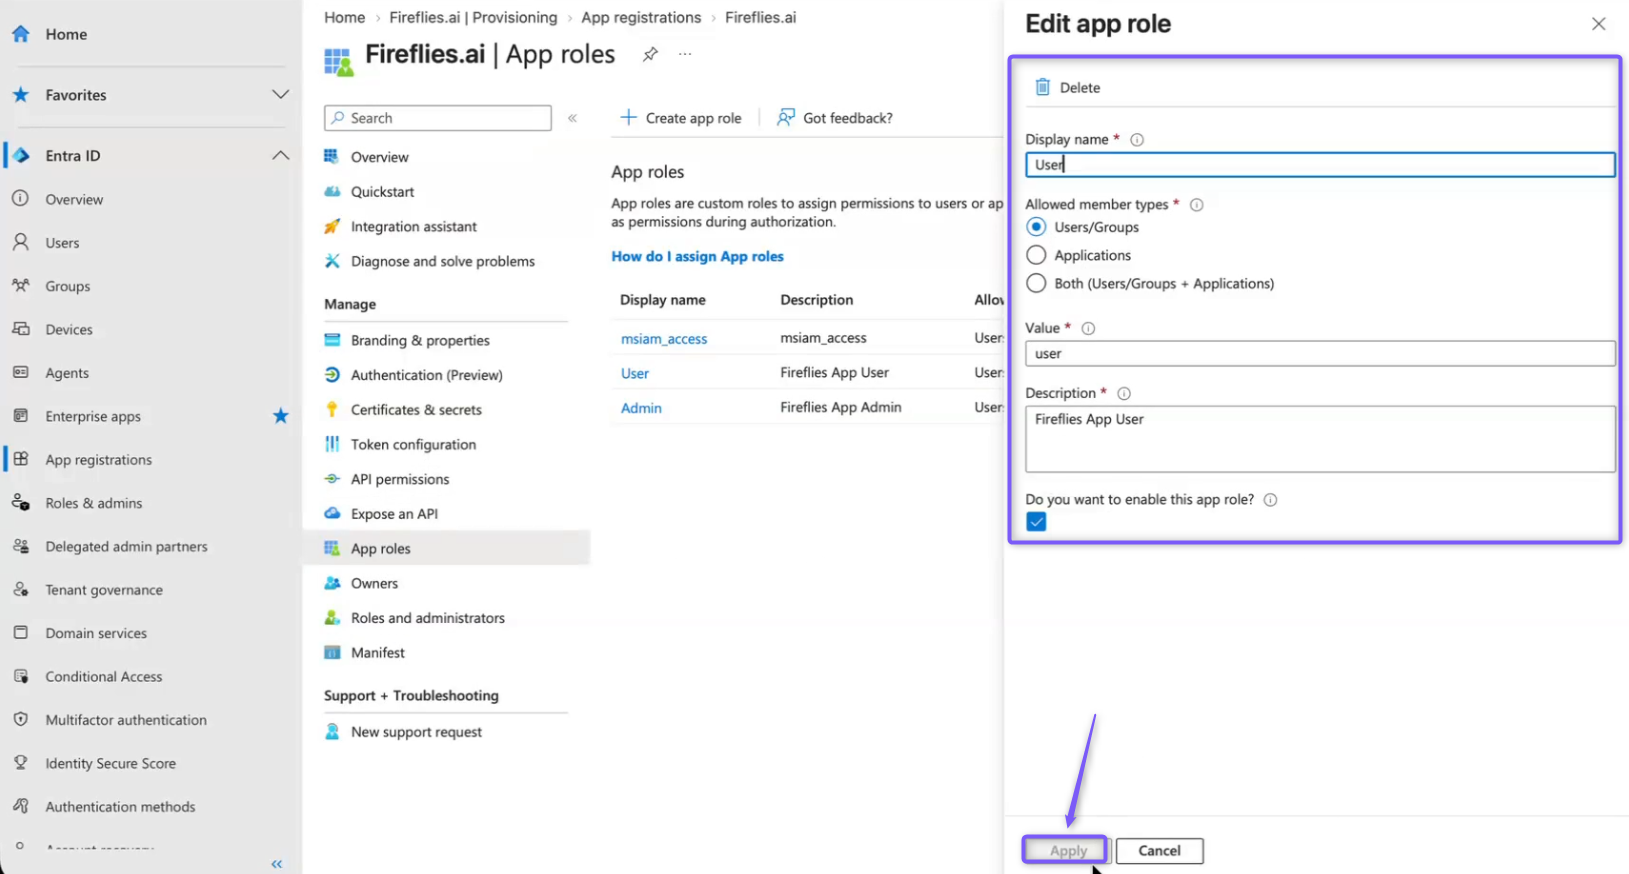1629x874 pixels.
Task: Click the Home icon in sidebar
Action: tap(20, 34)
